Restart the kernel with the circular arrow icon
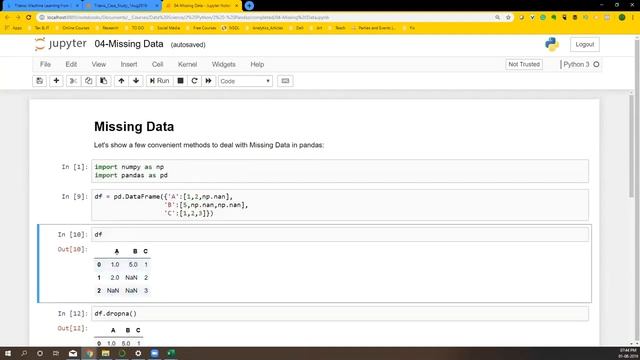Screen dimensions: 640x360 pyautogui.click(x=194, y=81)
